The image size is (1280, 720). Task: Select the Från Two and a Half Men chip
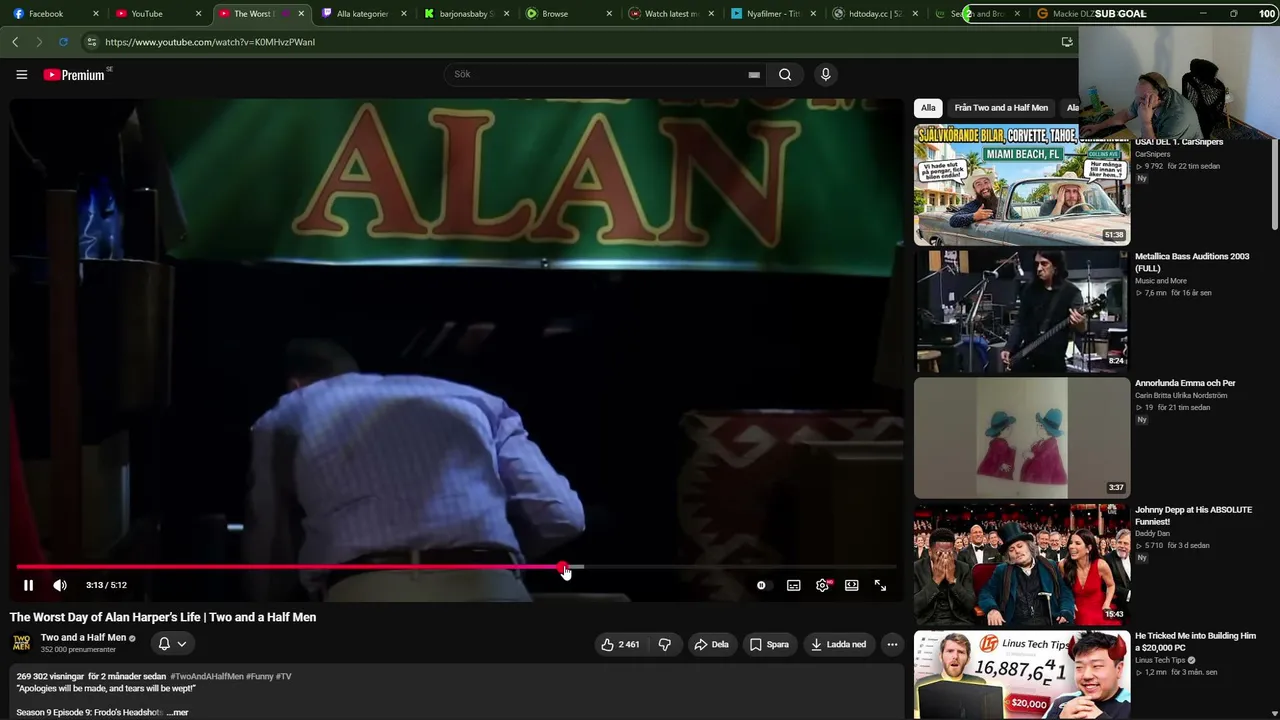pos(1001,108)
